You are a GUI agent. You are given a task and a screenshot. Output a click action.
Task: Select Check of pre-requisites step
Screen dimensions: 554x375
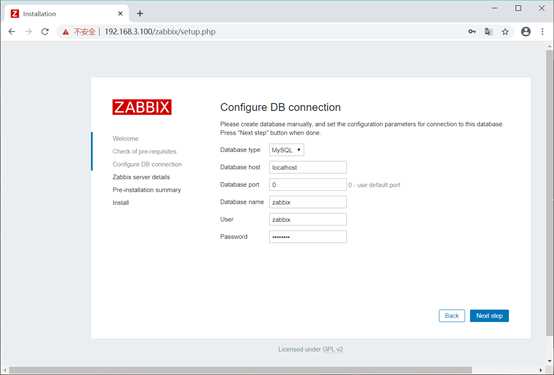click(x=145, y=151)
